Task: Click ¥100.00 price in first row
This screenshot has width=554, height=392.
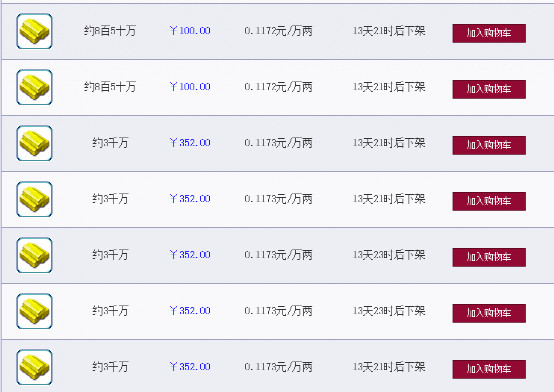Action: click(190, 31)
